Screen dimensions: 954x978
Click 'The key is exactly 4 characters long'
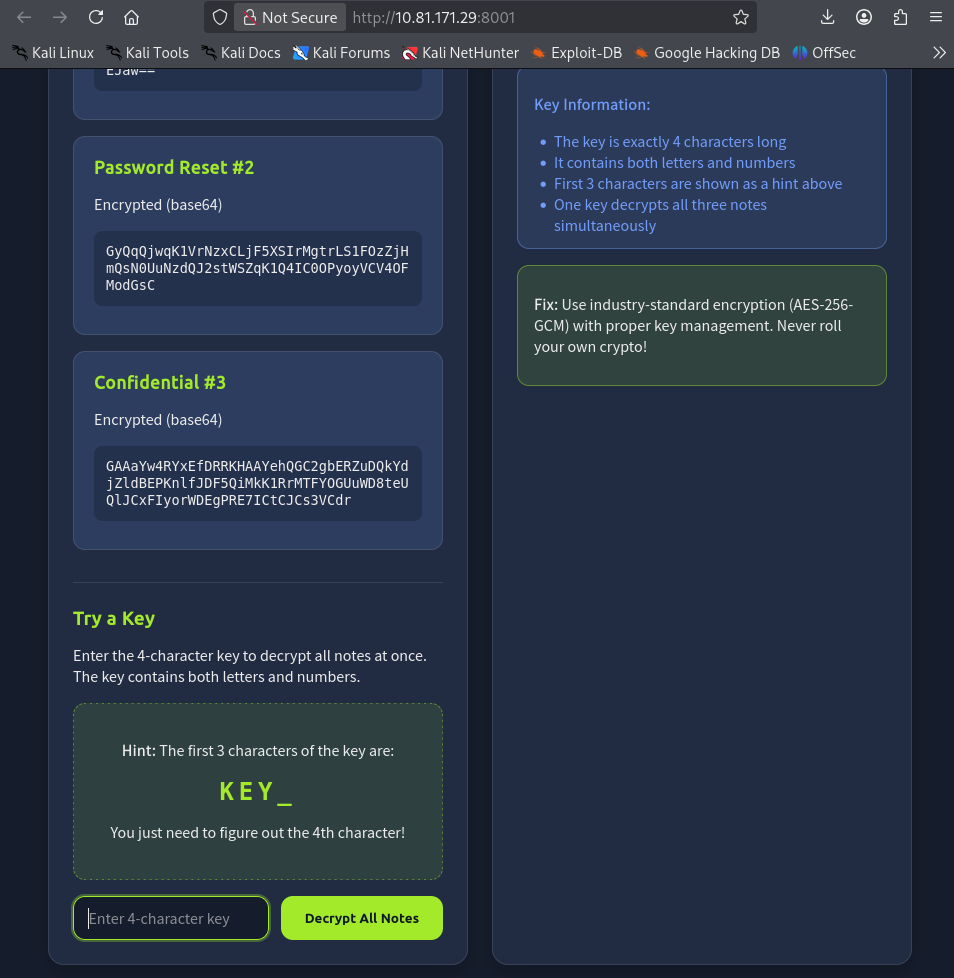pos(670,142)
